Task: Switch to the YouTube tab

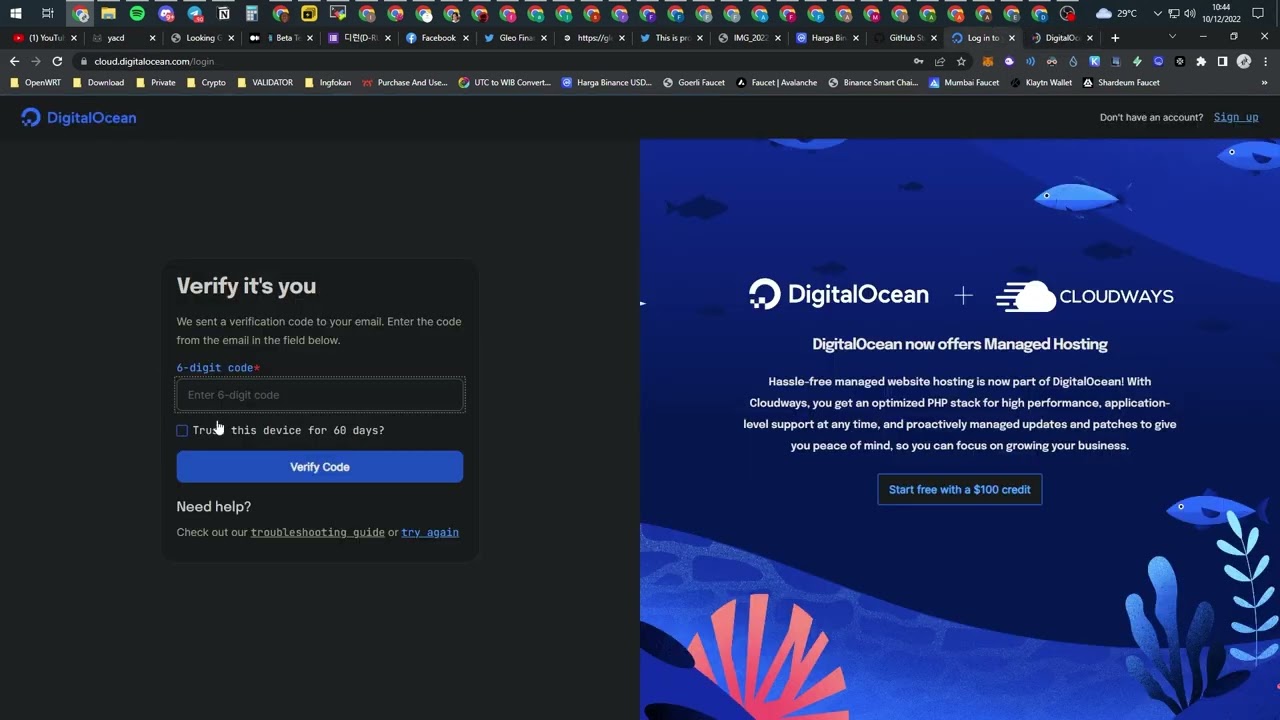Action: pyautogui.click(x=45, y=38)
